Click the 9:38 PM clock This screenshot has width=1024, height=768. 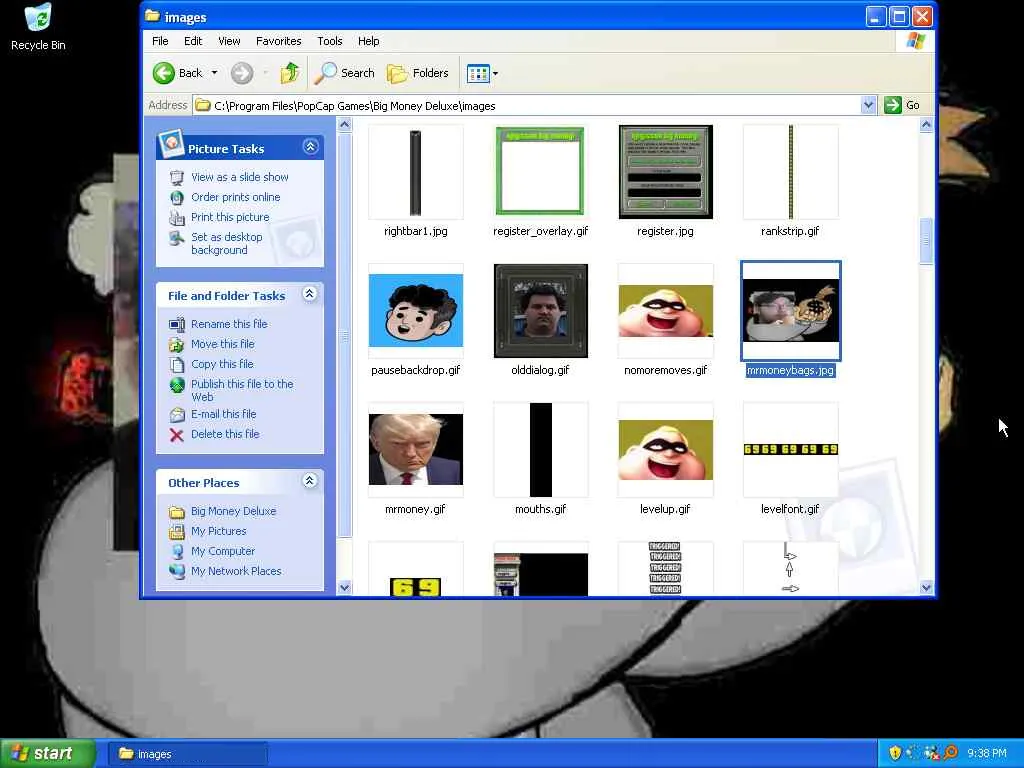[986, 754]
